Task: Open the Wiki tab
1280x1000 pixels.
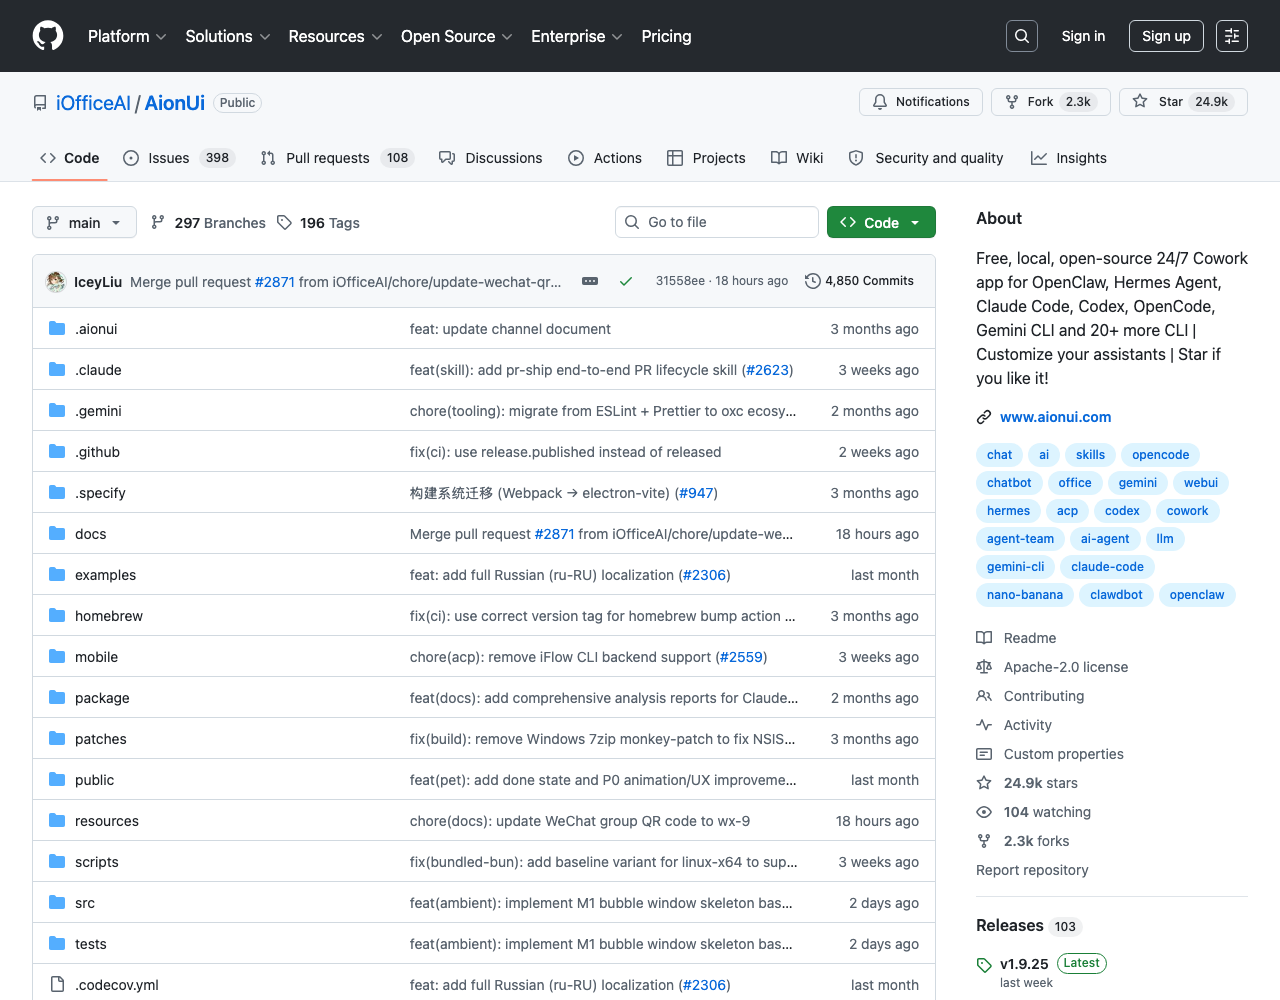Action: (797, 158)
